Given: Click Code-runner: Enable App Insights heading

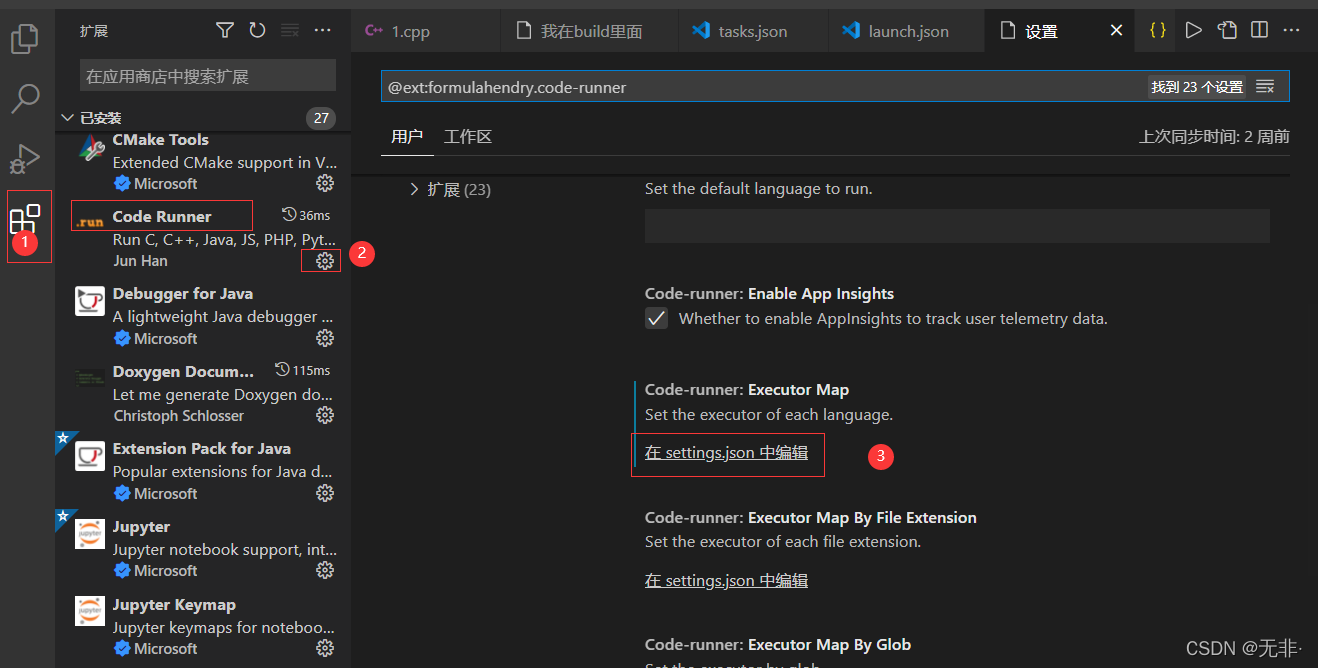Looking at the screenshot, I should click(x=769, y=294).
